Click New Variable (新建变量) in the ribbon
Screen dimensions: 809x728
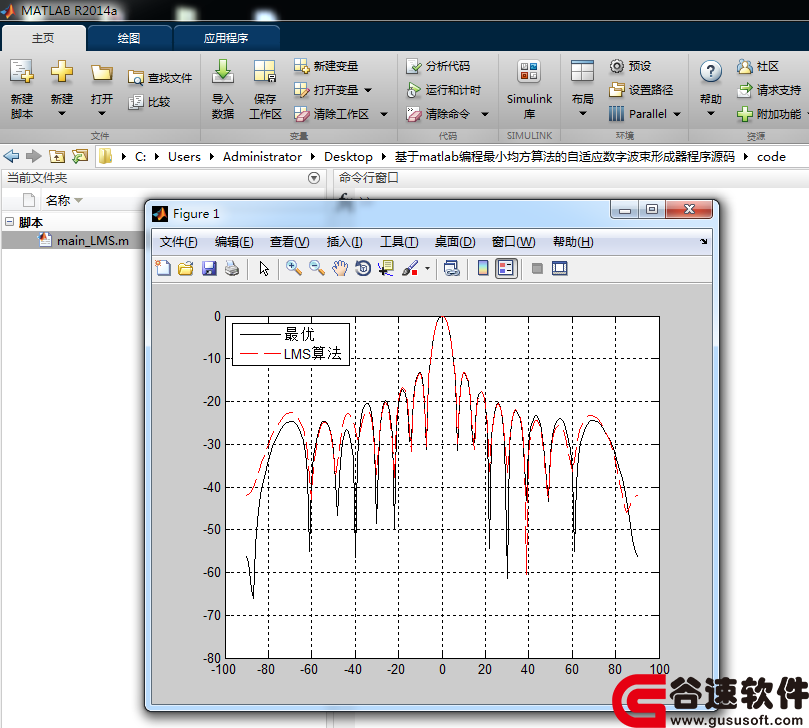(326, 66)
